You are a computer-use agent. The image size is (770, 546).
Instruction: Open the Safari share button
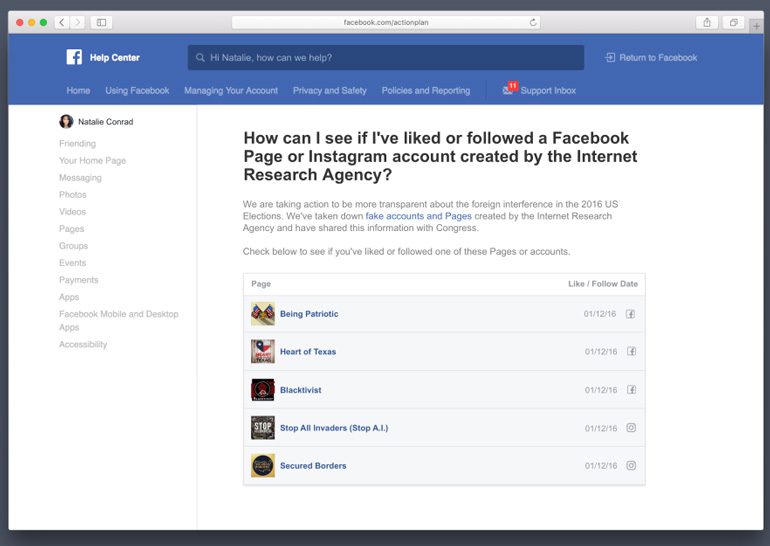click(707, 22)
